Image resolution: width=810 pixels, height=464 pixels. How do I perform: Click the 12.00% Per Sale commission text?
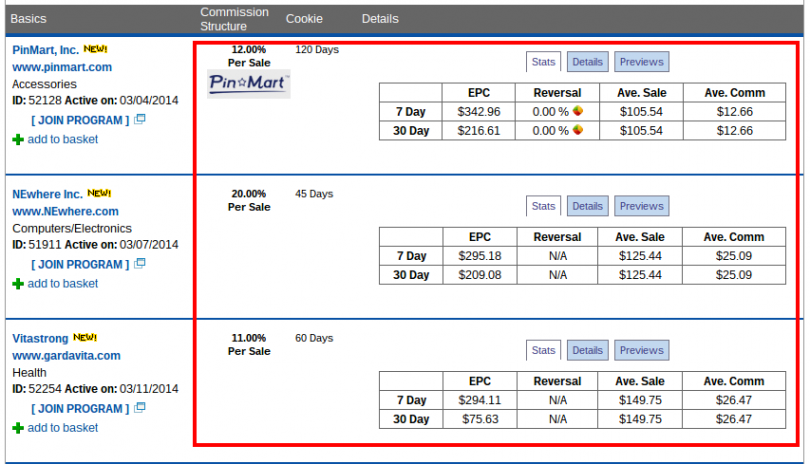(x=249, y=56)
